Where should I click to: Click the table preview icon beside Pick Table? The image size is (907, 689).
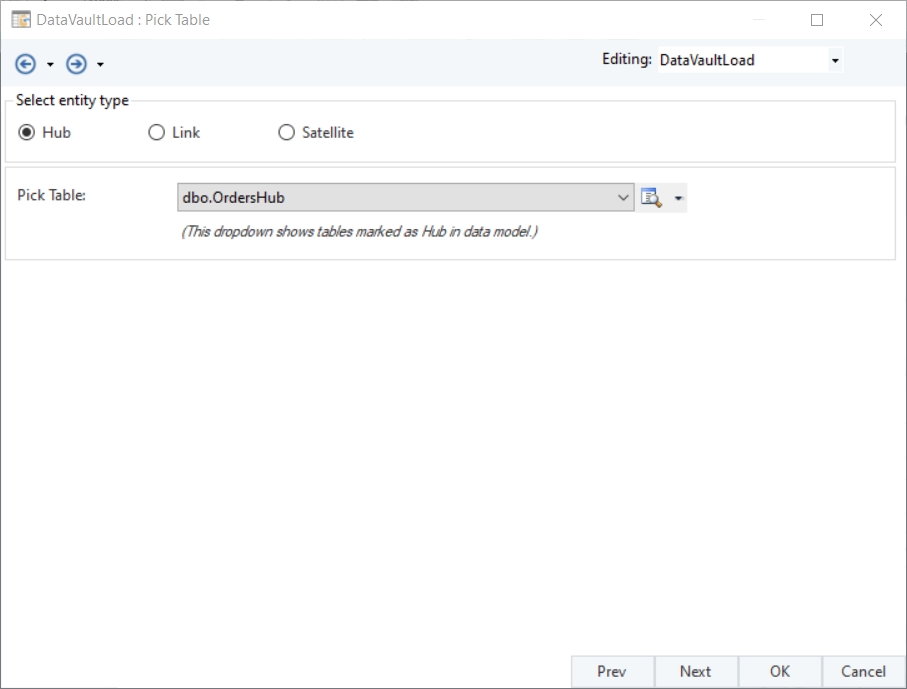[x=652, y=198]
